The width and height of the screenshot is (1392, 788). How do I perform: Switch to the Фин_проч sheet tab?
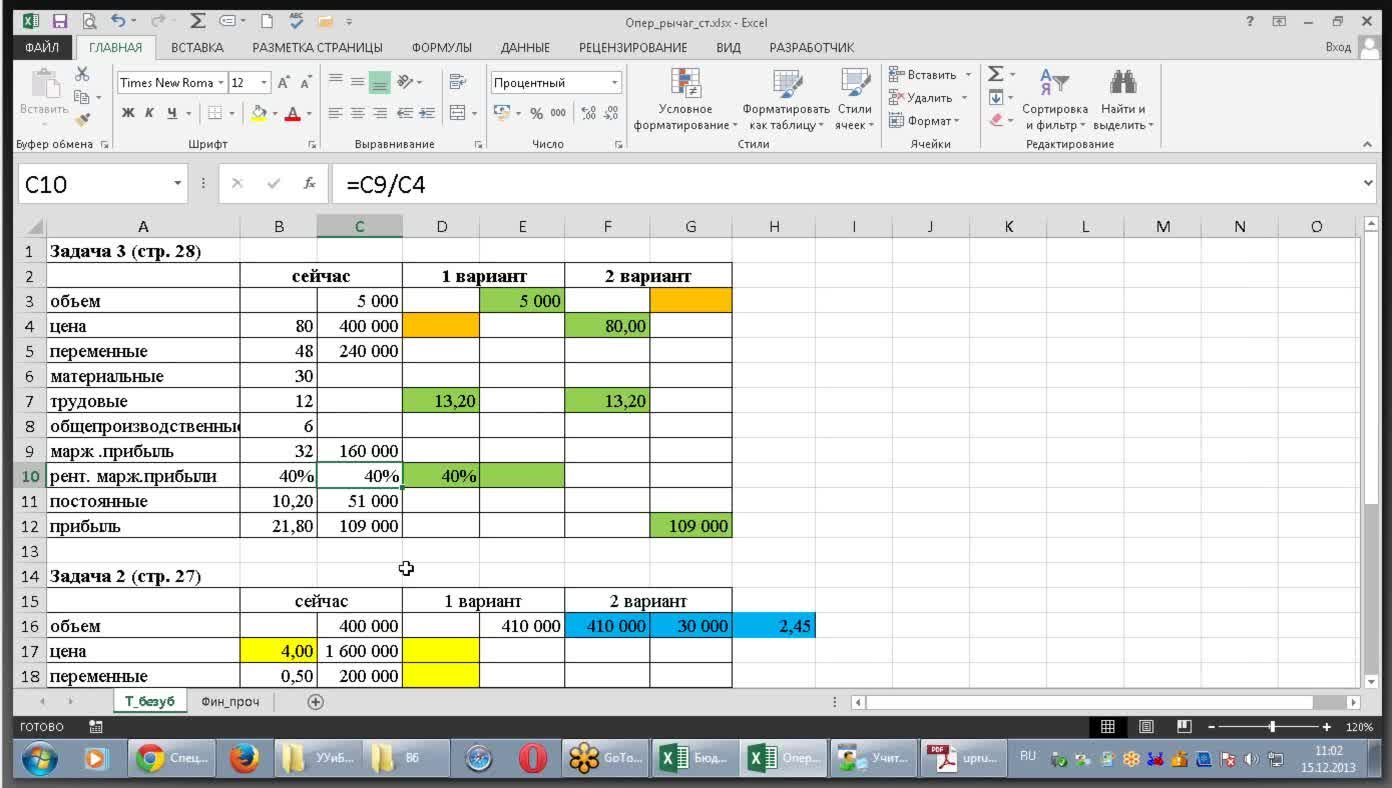coord(230,702)
